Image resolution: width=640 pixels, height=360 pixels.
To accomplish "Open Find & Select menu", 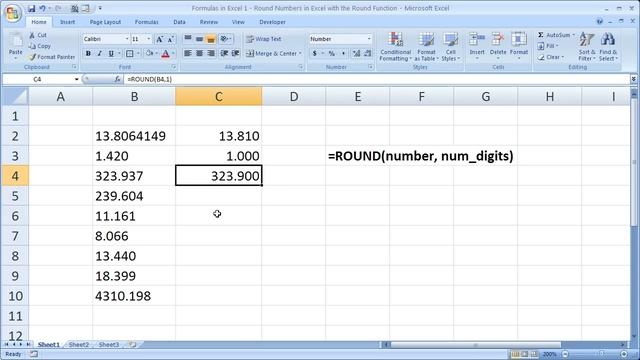I will tap(608, 47).
